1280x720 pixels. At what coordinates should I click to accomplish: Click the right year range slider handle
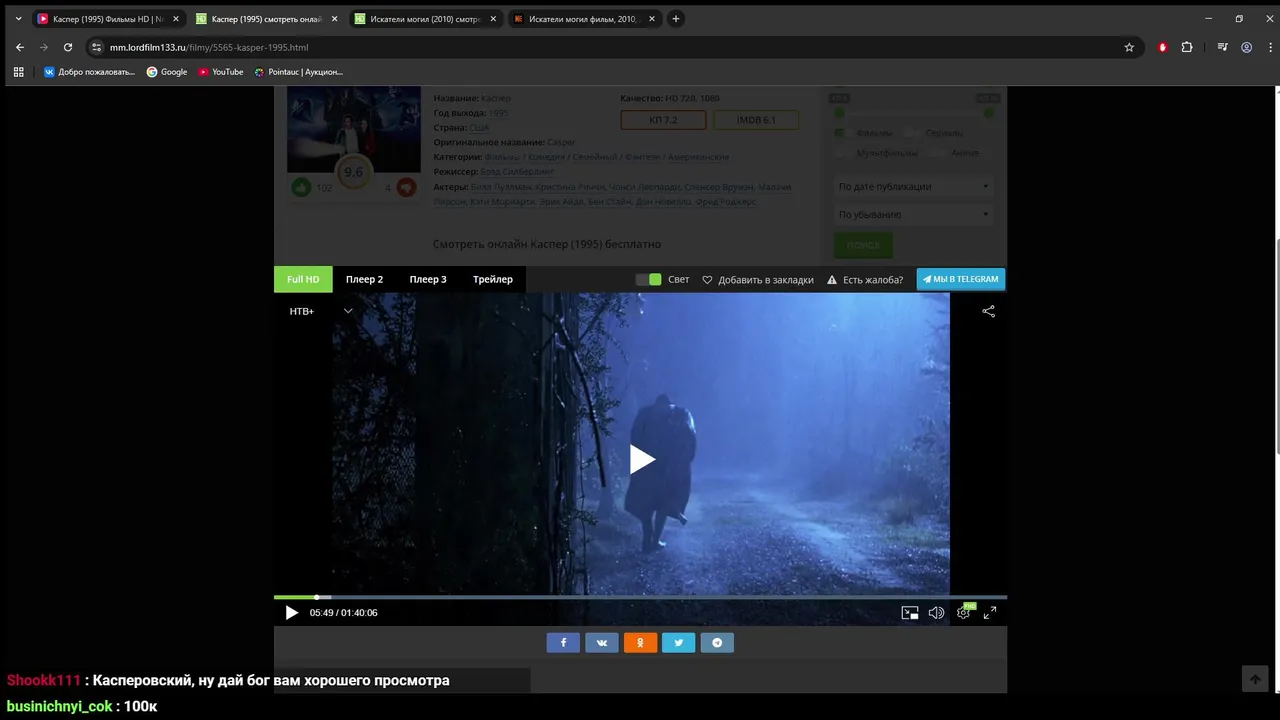coord(989,113)
